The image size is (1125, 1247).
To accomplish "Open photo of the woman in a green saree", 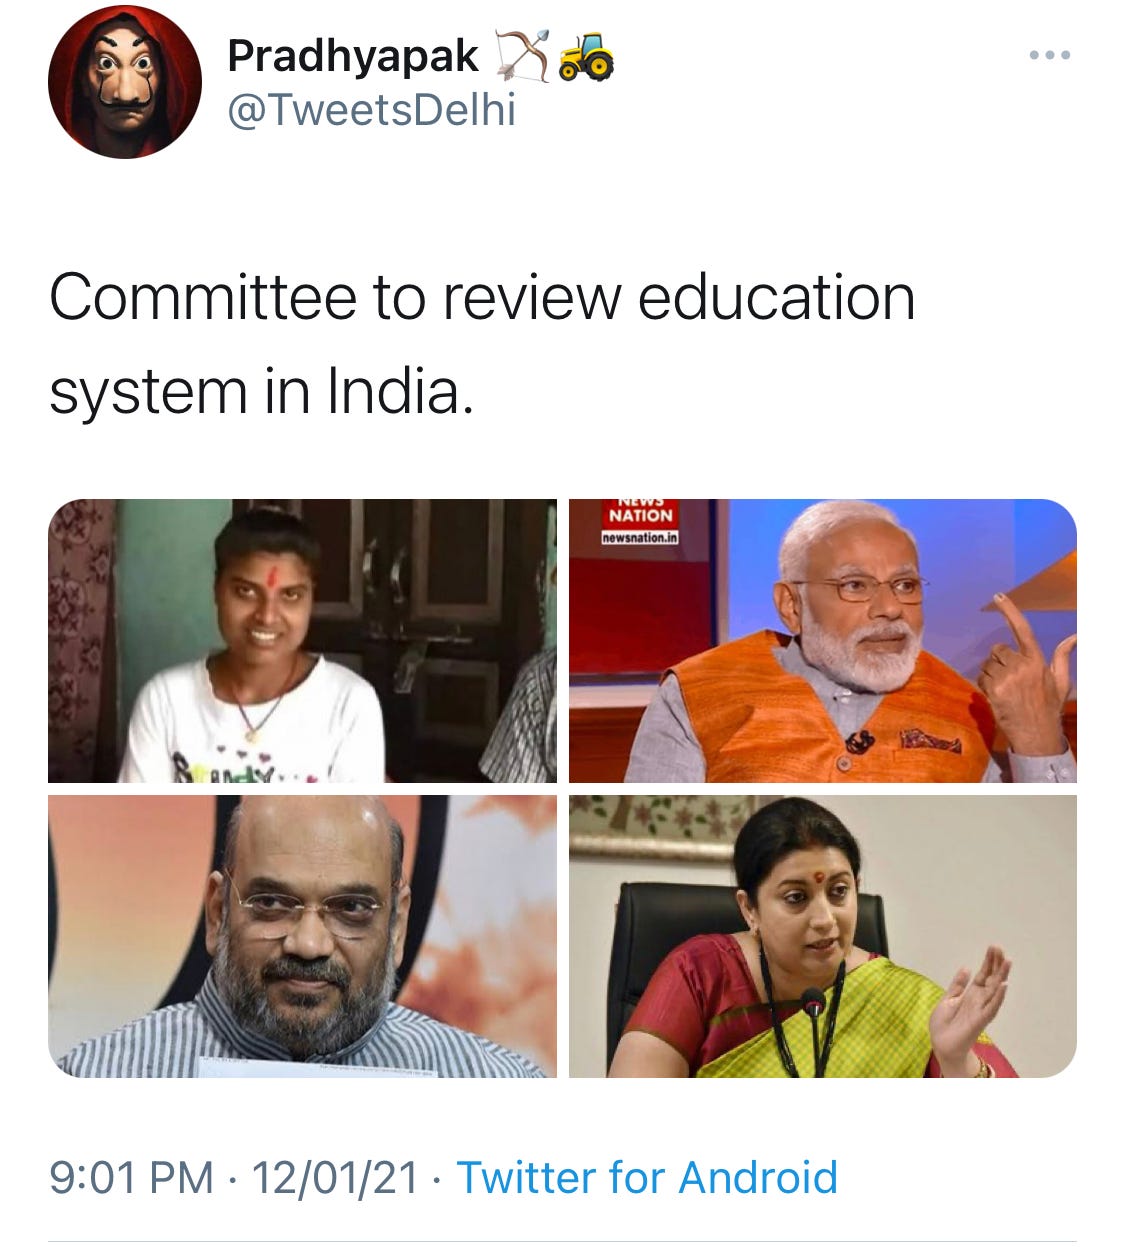I will 823,937.
